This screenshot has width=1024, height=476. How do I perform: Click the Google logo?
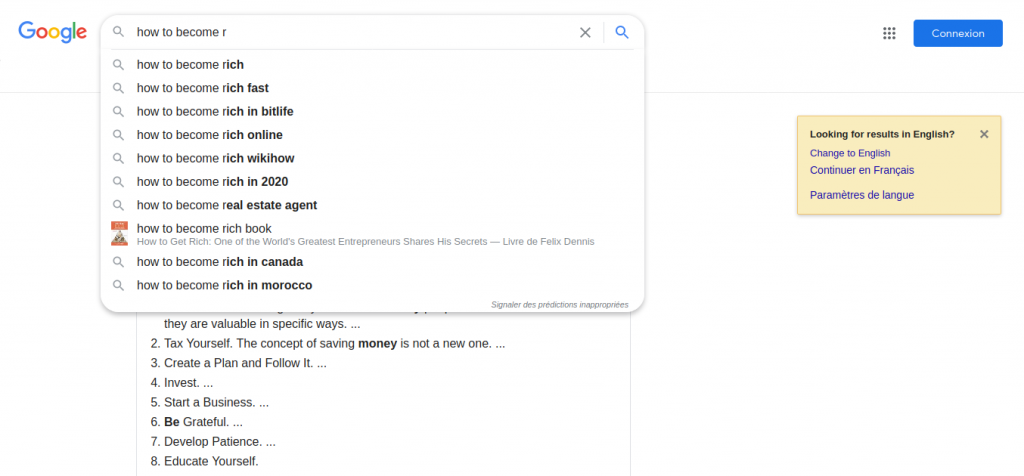click(x=52, y=32)
